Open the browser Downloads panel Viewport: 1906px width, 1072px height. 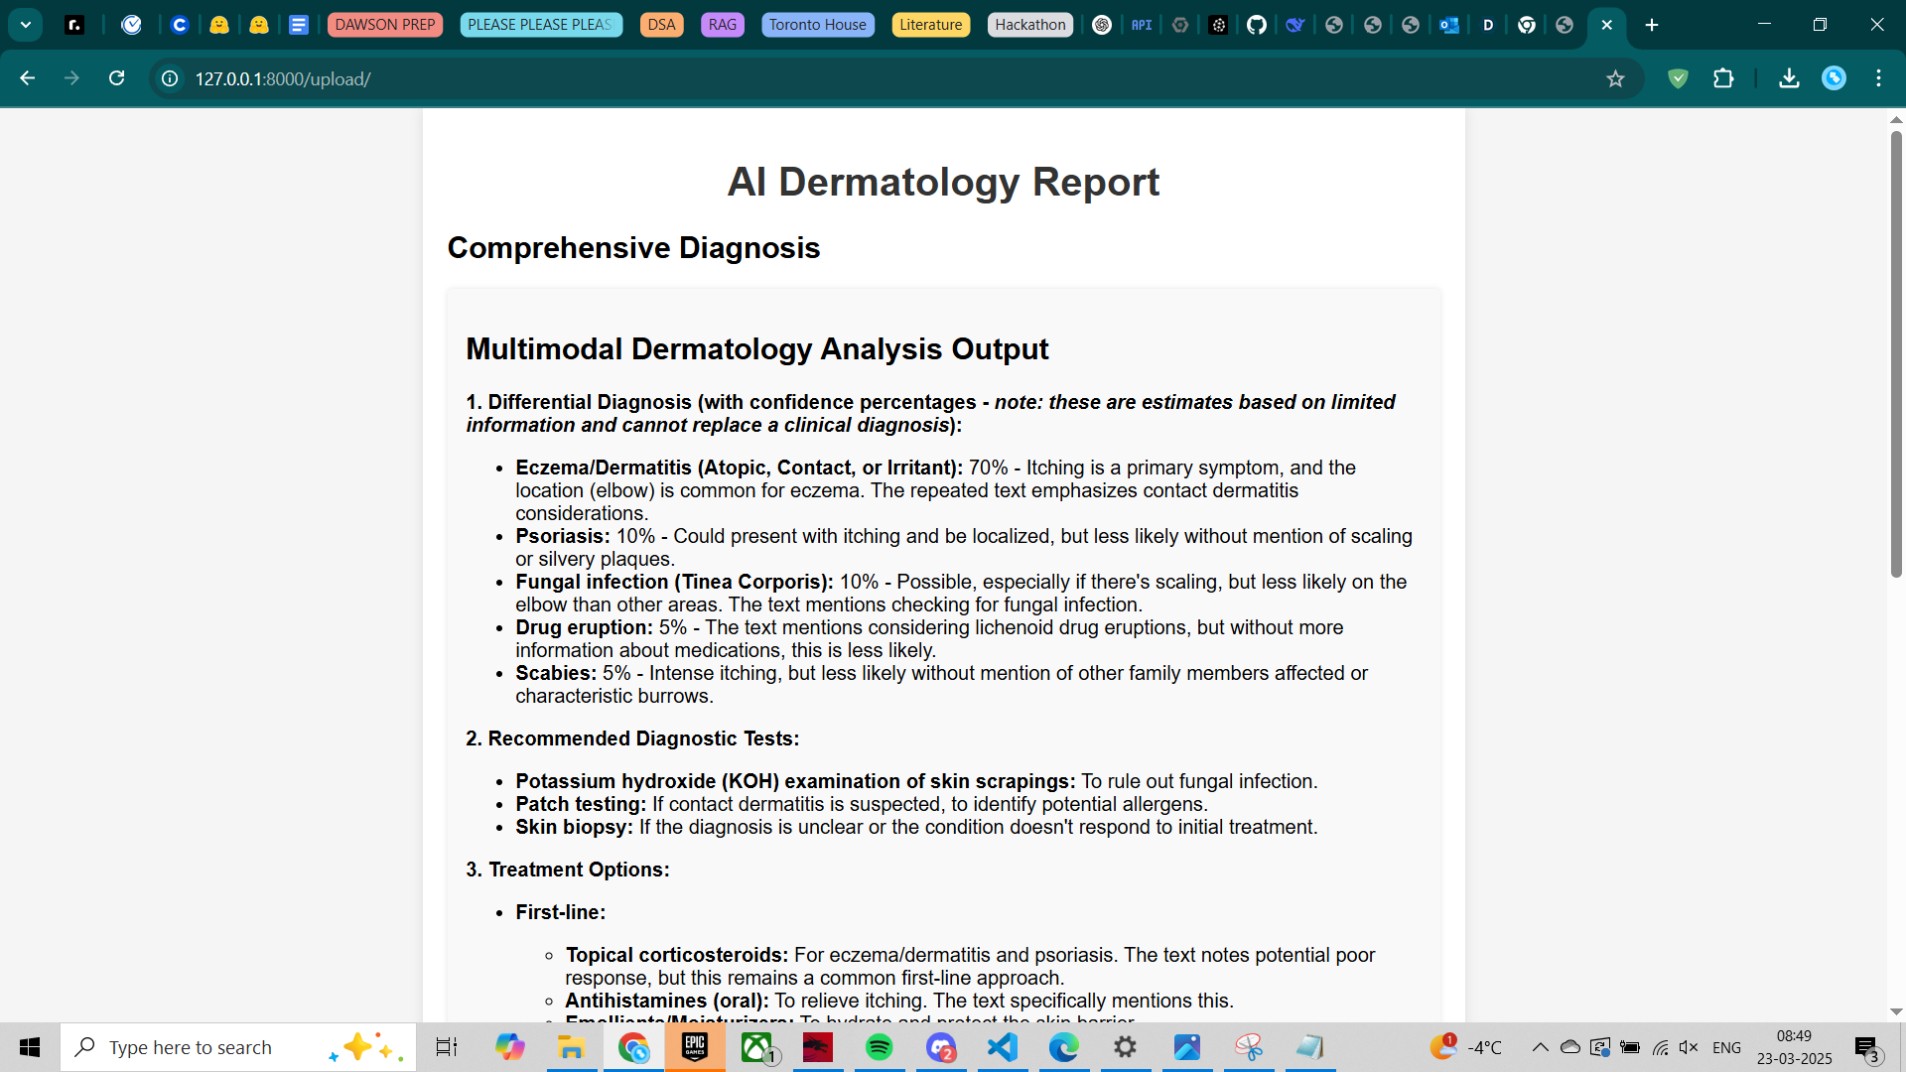(1789, 78)
